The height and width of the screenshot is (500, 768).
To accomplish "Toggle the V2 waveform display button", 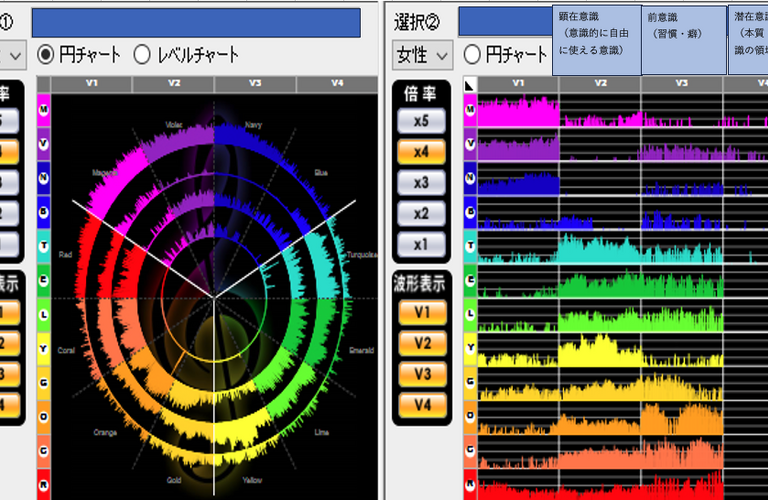I will pyautogui.click(x=423, y=343).
